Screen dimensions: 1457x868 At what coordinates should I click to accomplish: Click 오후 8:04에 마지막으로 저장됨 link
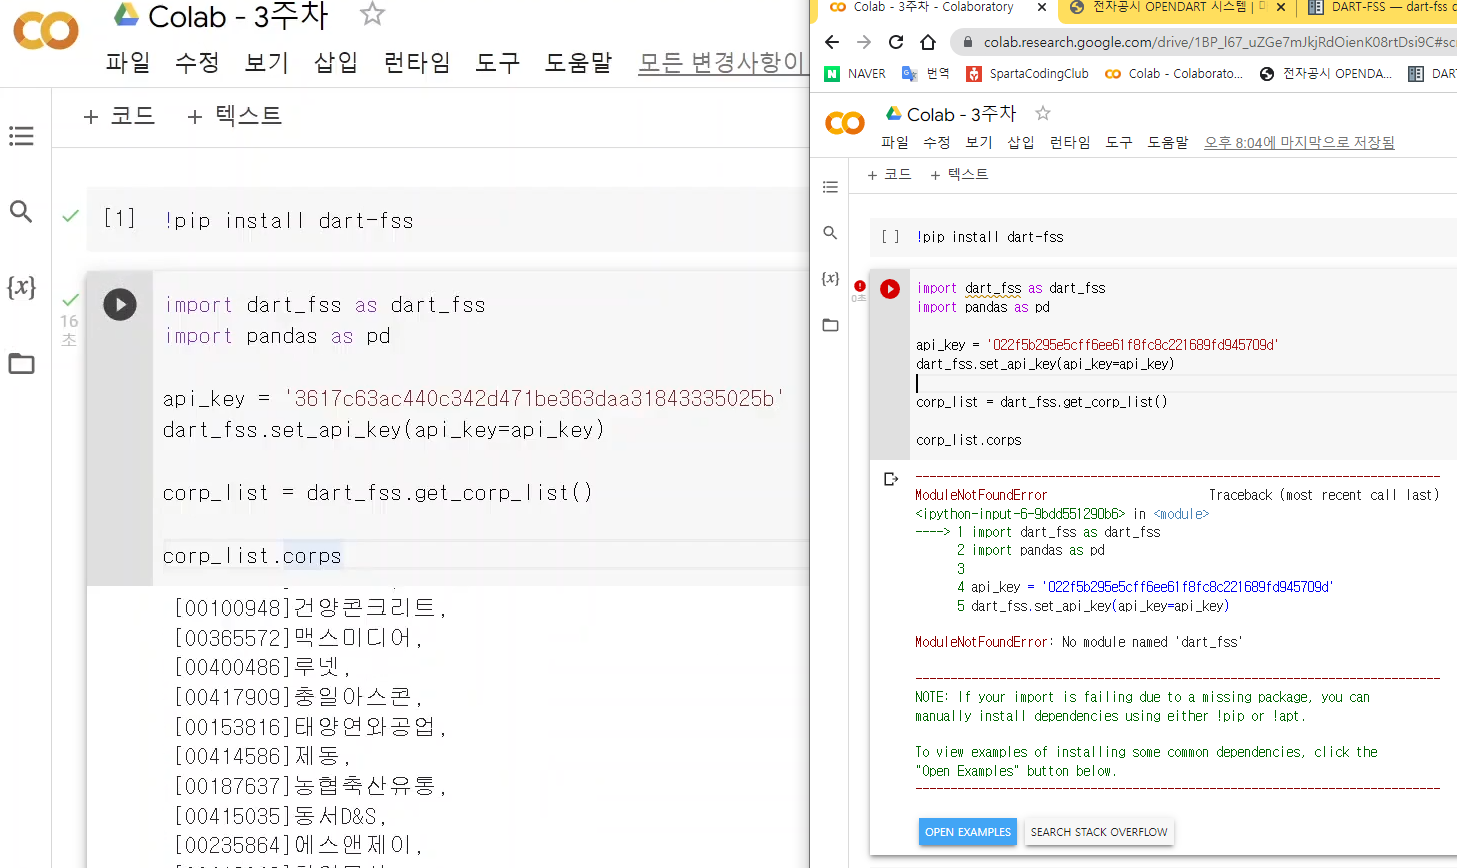(x=1299, y=143)
